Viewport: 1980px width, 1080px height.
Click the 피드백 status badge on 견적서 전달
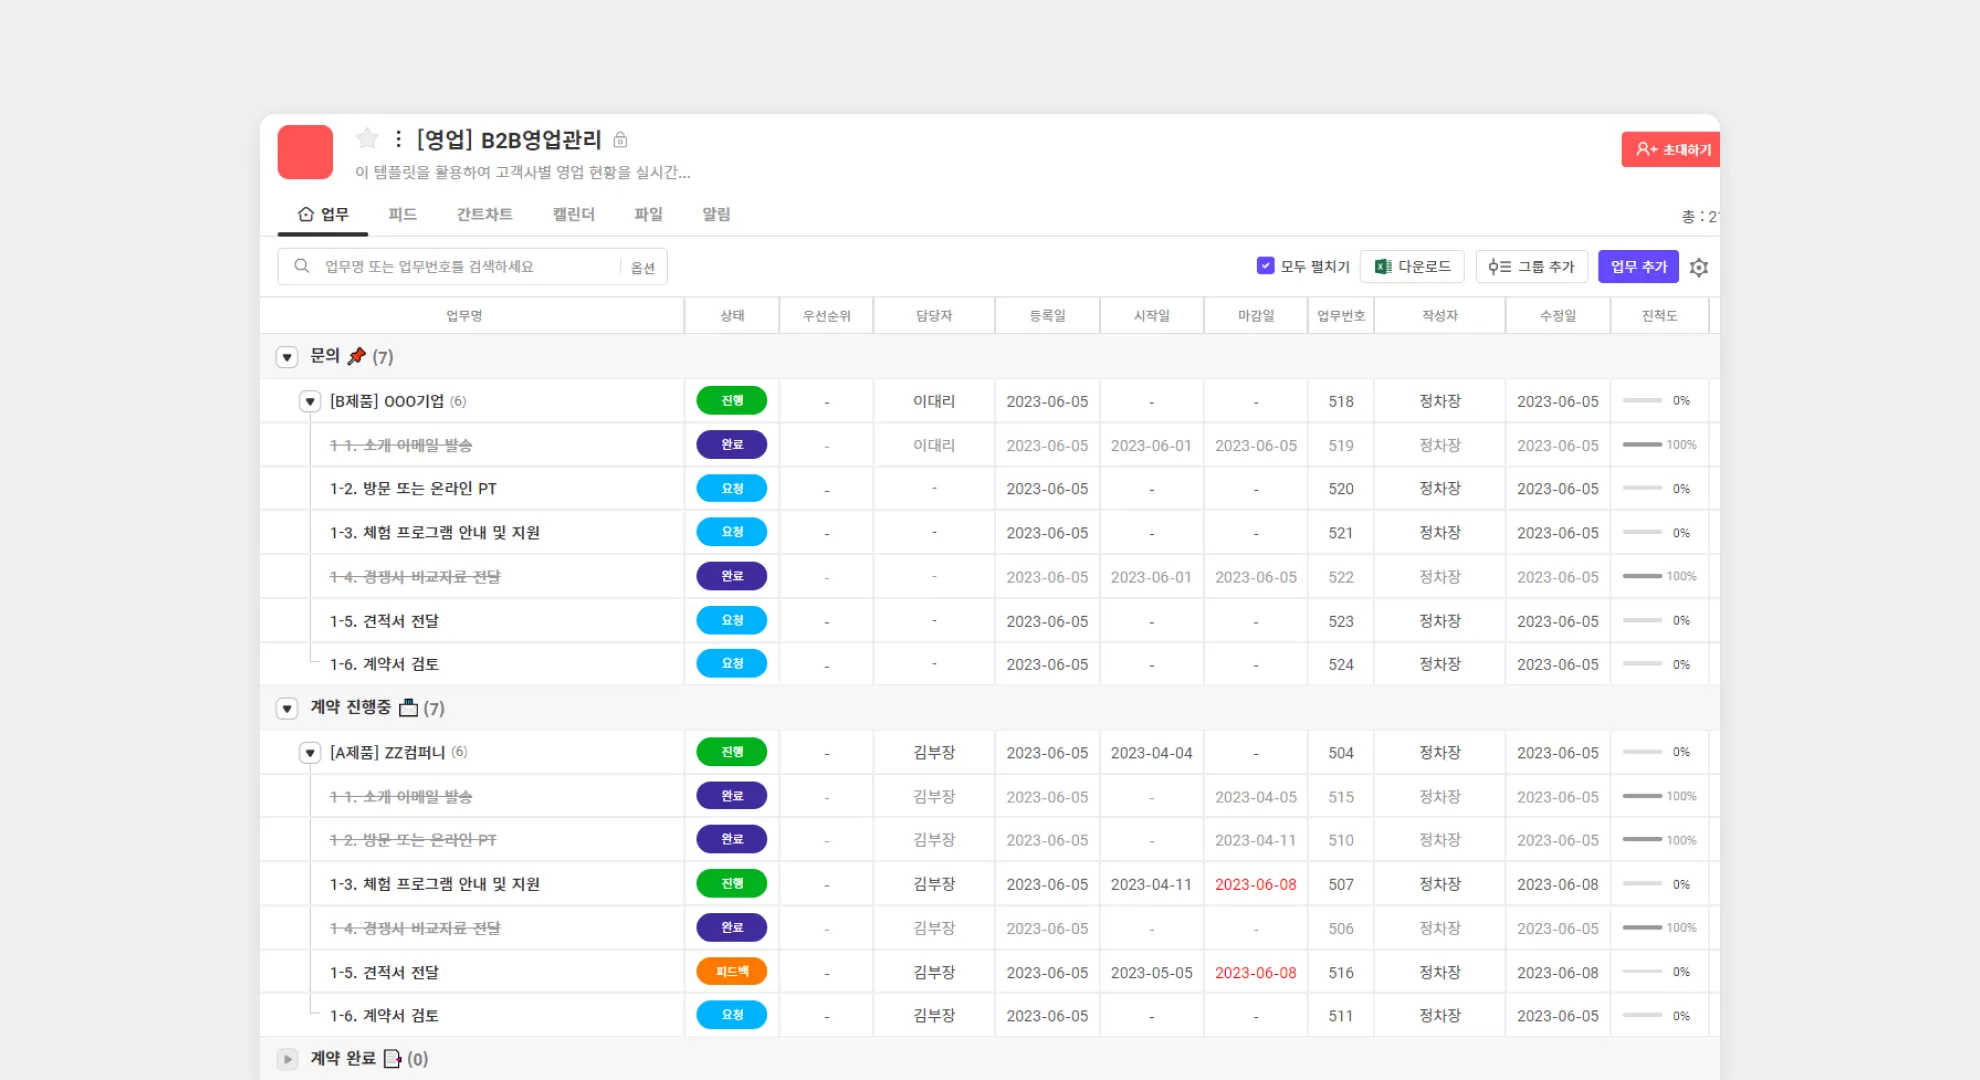[732, 972]
